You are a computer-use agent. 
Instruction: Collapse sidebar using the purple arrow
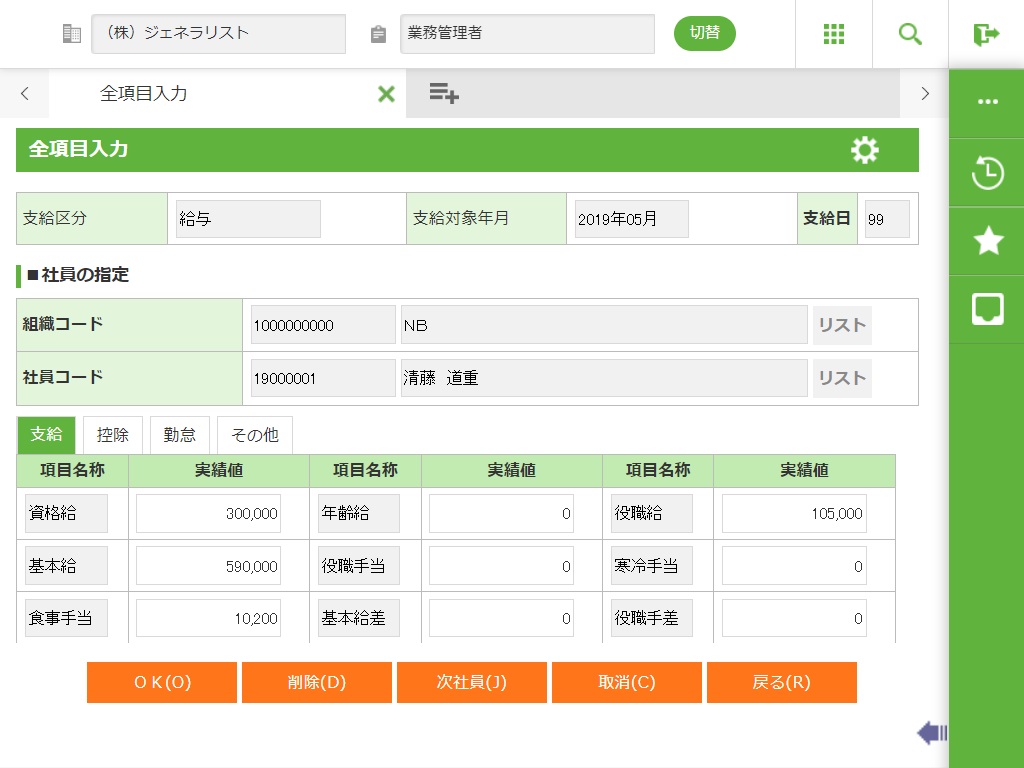tap(931, 733)
